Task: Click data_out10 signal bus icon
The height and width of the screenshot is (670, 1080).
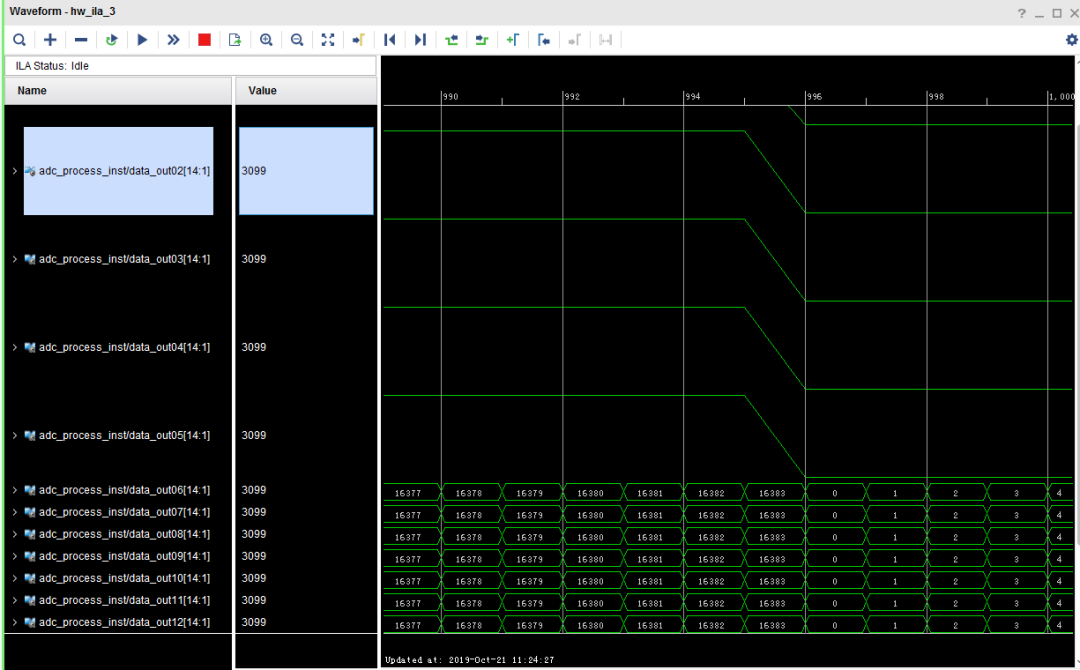Action: point(30,578)
